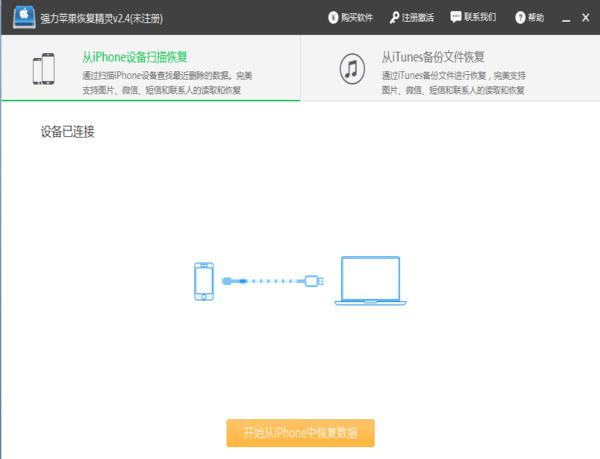
Task: Click the iTunes music note icon
Action: click(352, 69)
